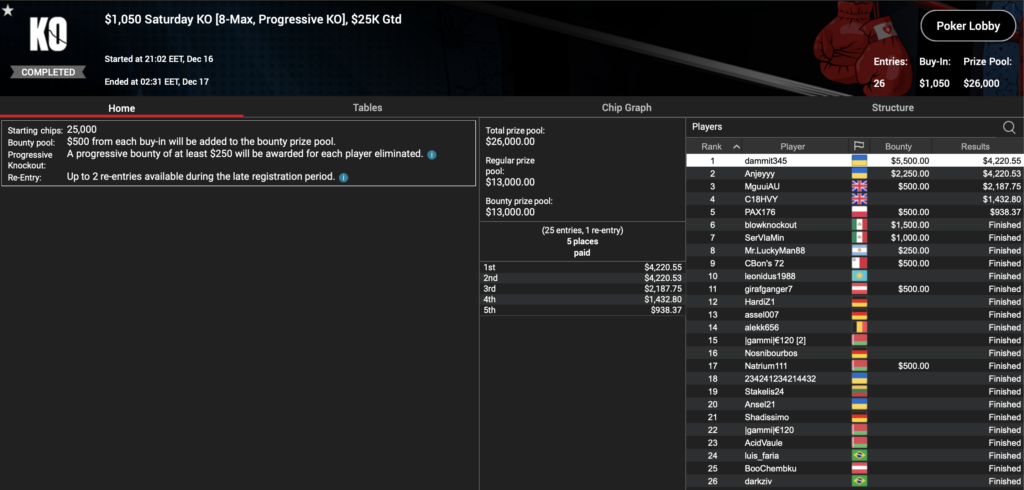
Task: Click the Progressive Knockout info icon
Action: click(431, 154)
